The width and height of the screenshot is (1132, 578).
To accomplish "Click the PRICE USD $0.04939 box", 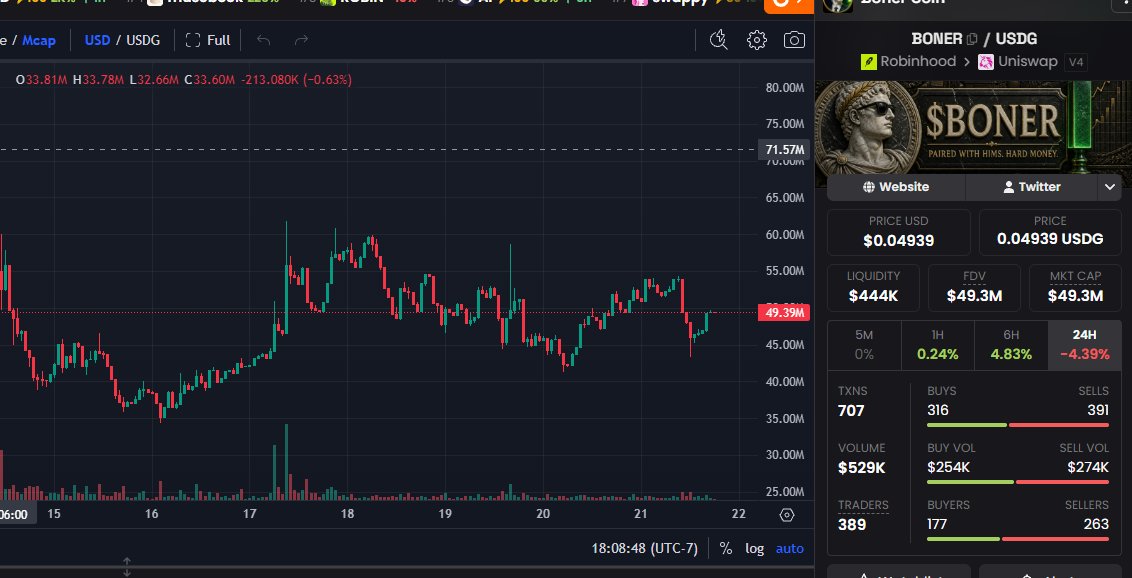I will (899, 232).
